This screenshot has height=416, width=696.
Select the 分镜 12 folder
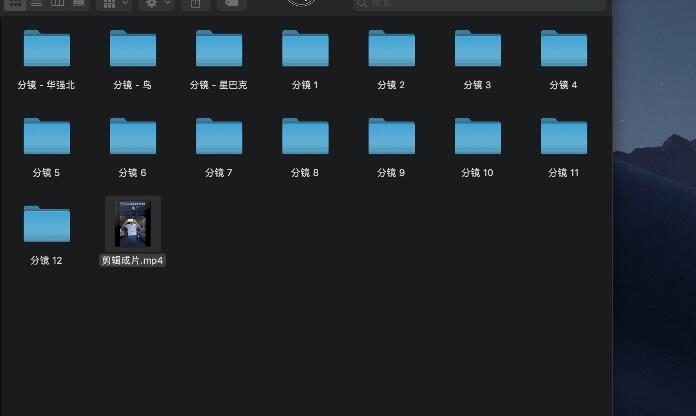click(47, 224)
